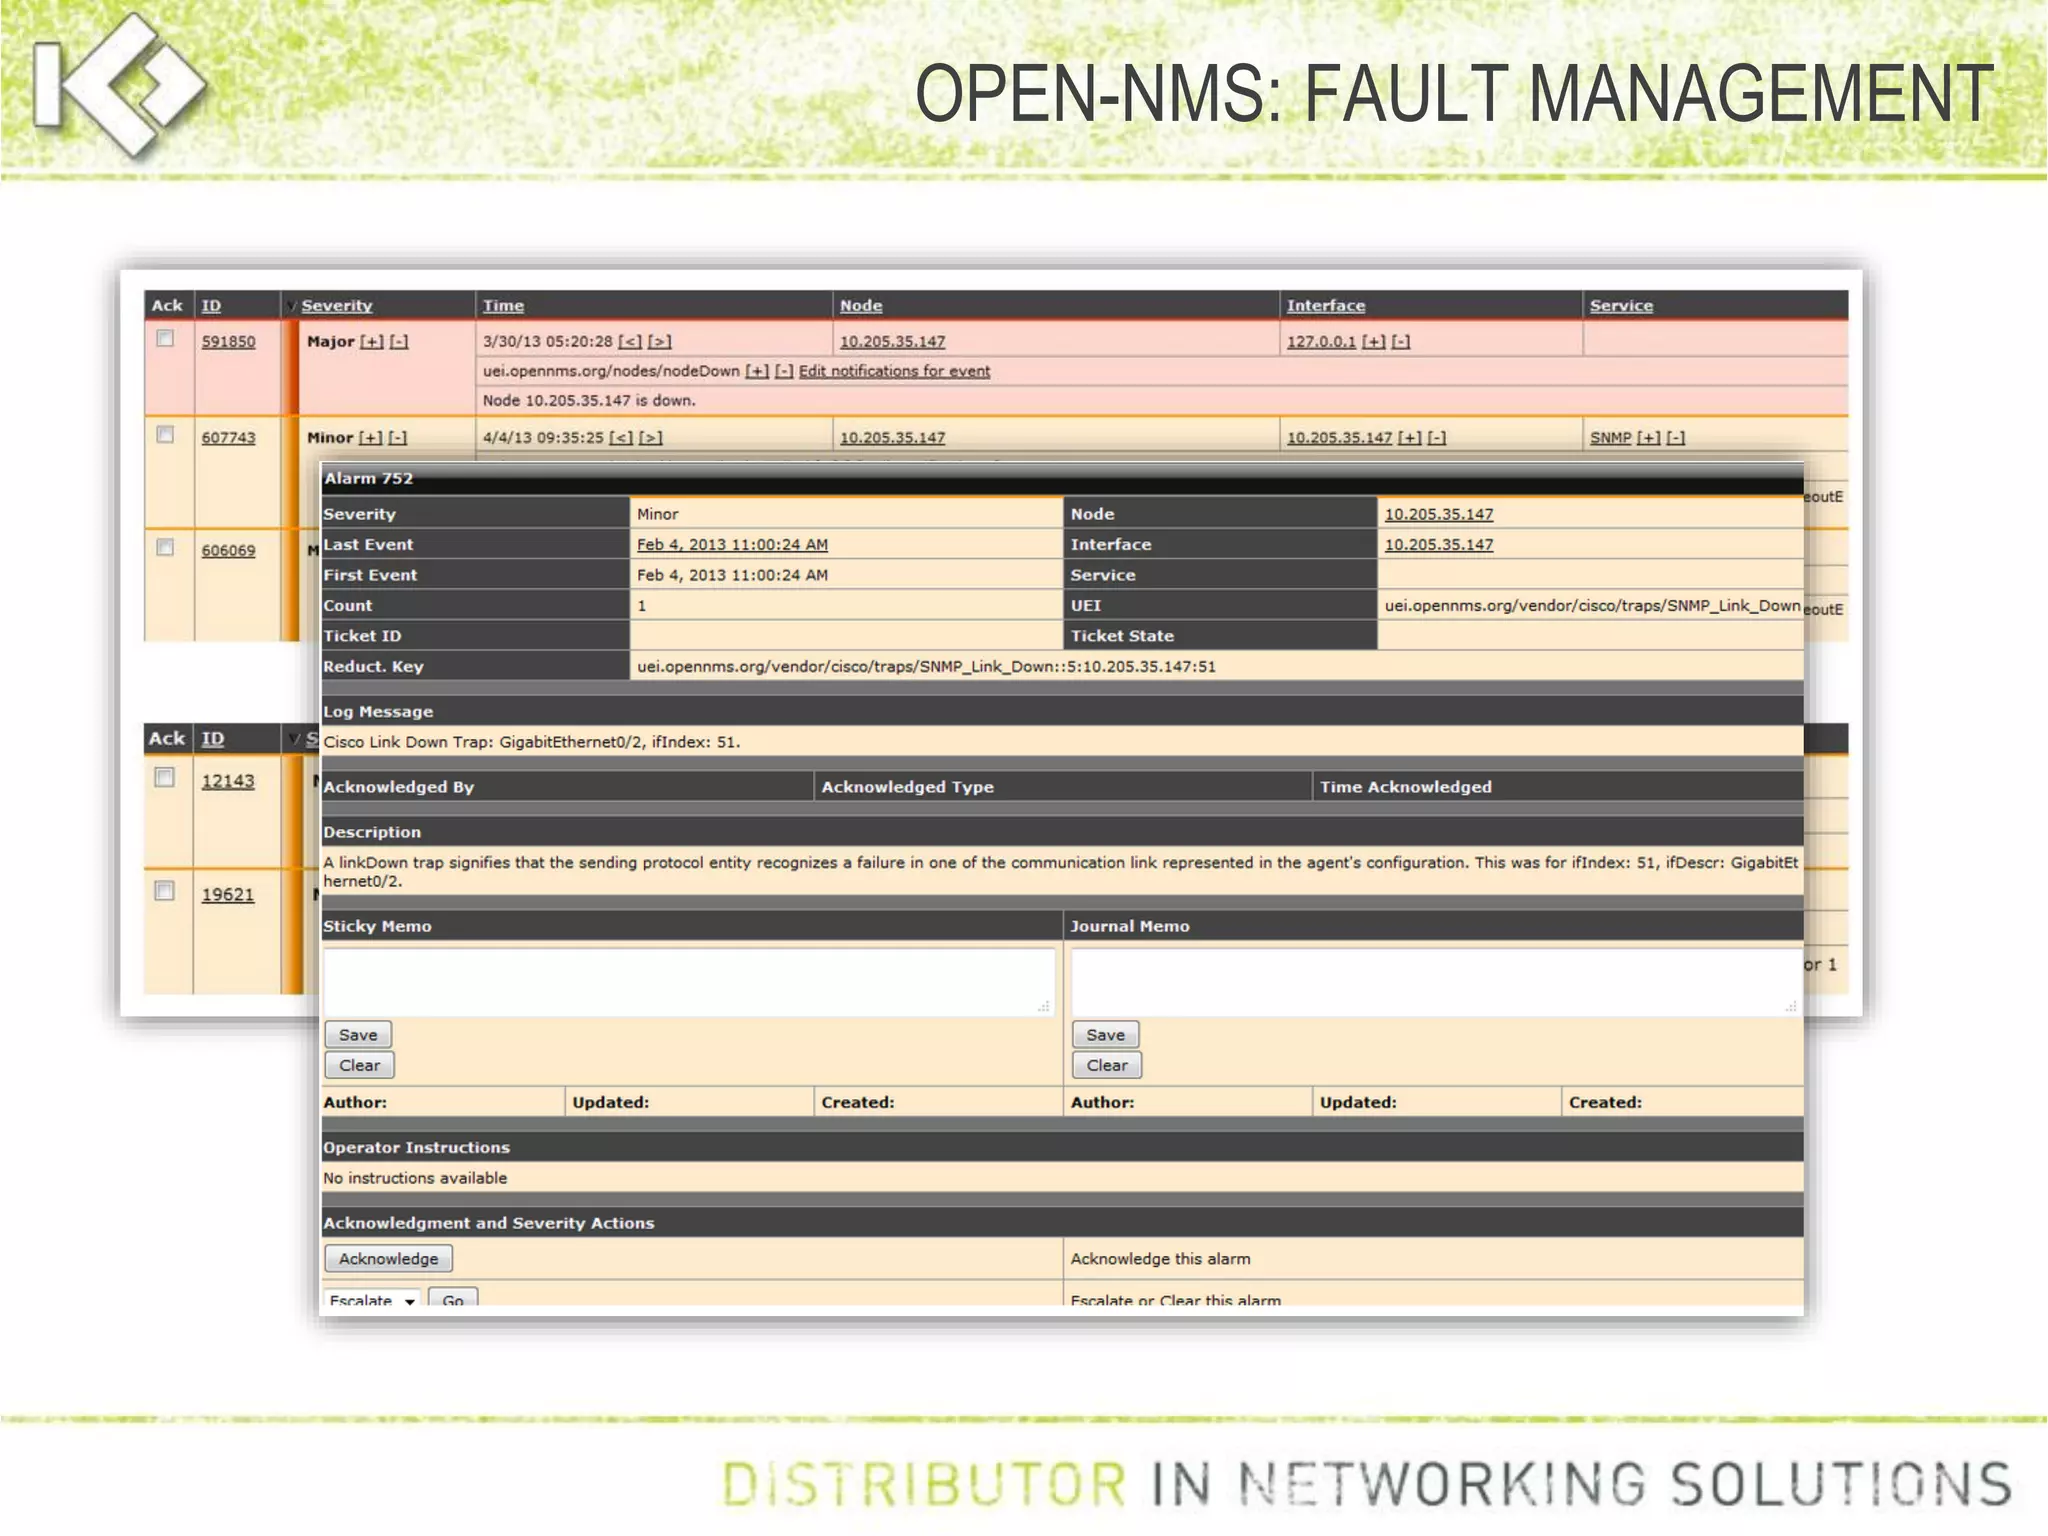This screenshot has height=1536, width=2048.
Task: Click [+] next to nodeDown UEI
Action: 757,371
